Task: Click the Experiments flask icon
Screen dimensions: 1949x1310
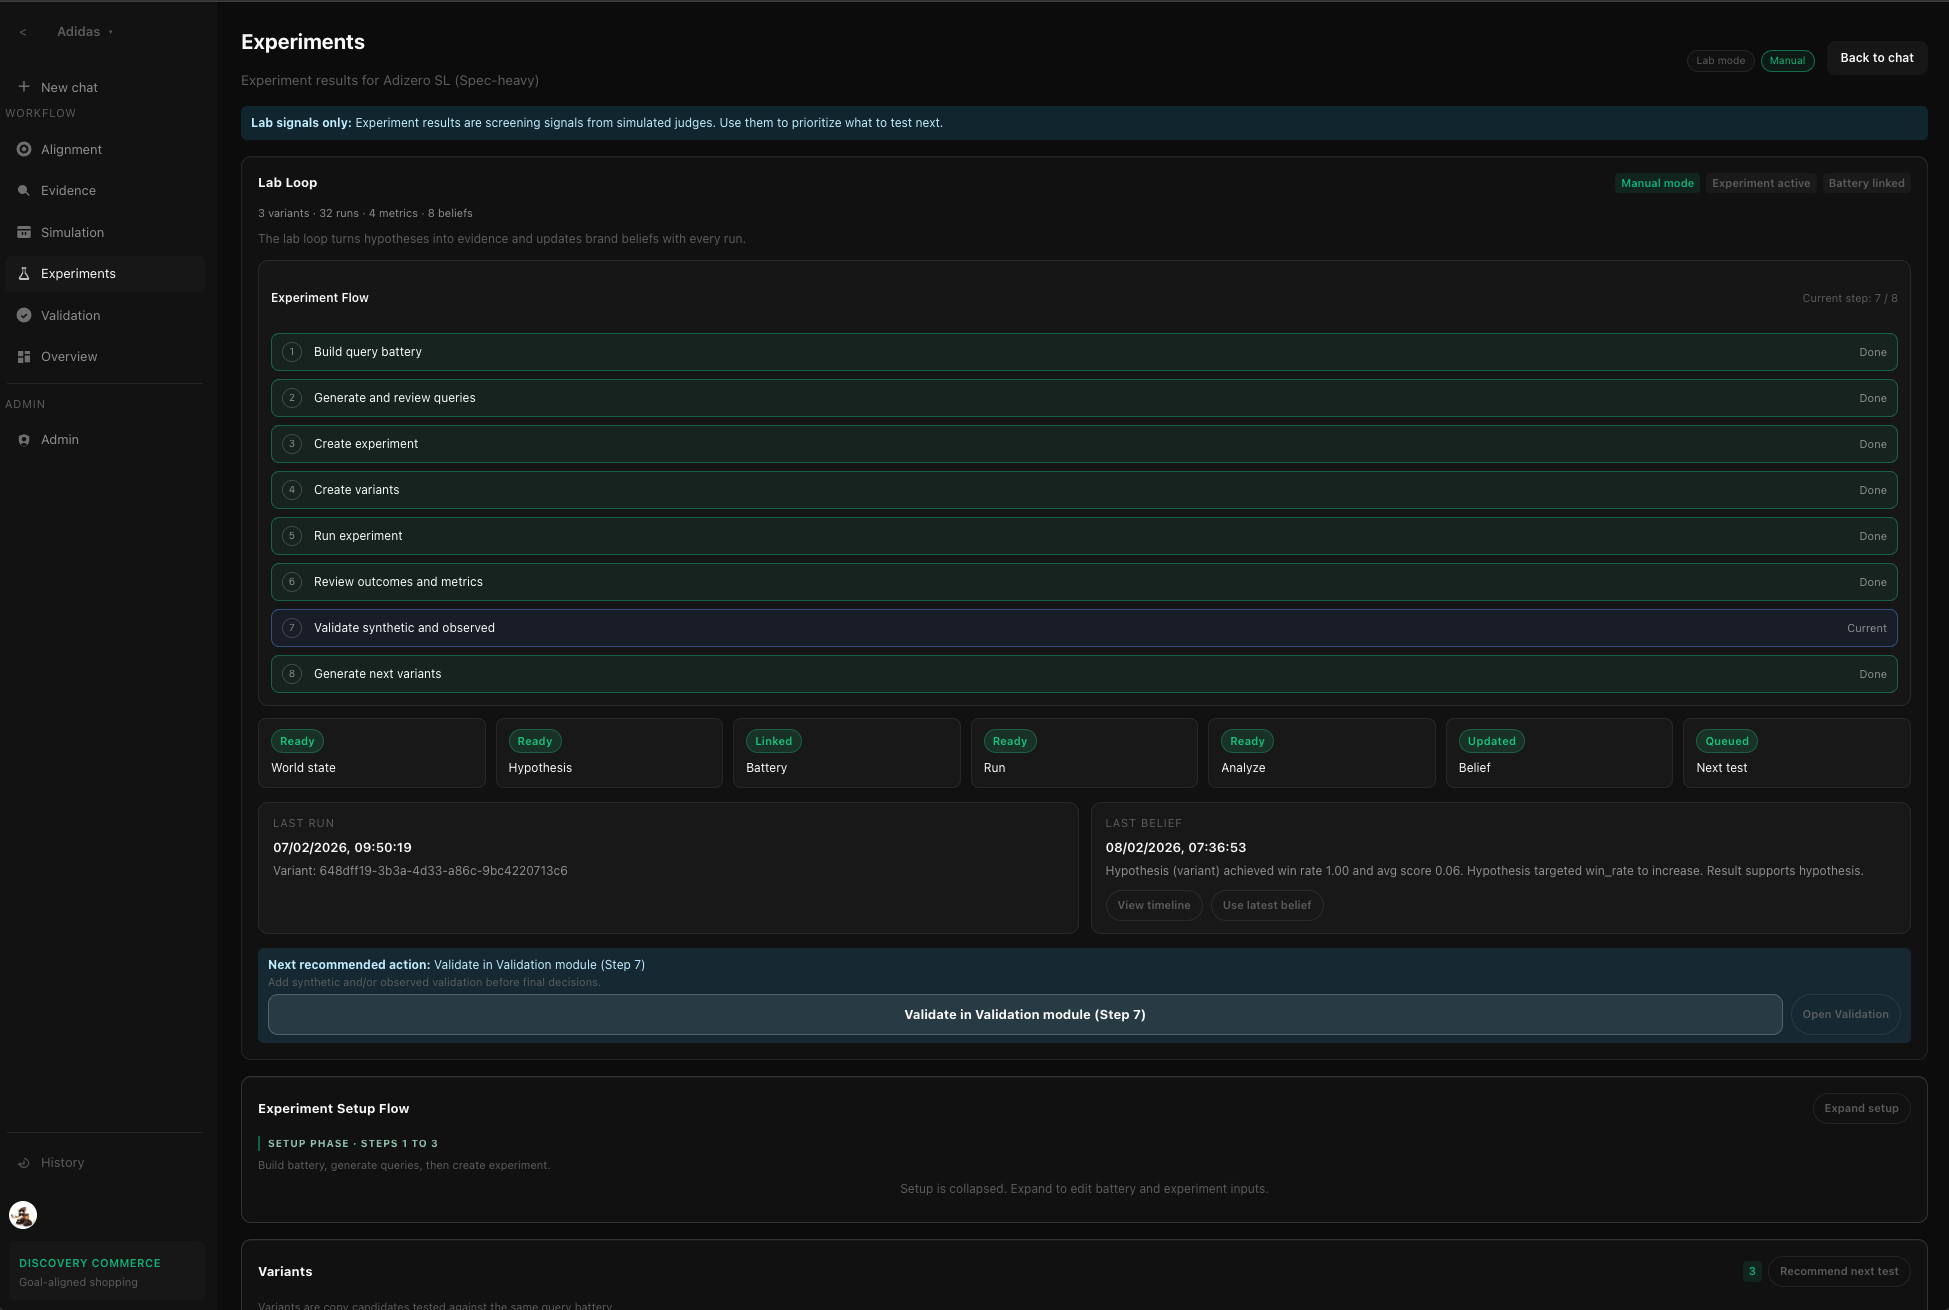Action: 24,273
